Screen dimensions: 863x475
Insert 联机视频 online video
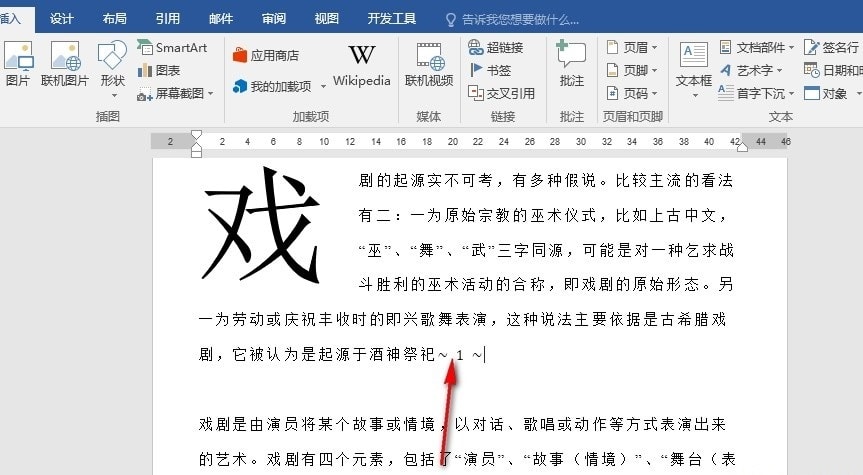(x=429, y=65)
